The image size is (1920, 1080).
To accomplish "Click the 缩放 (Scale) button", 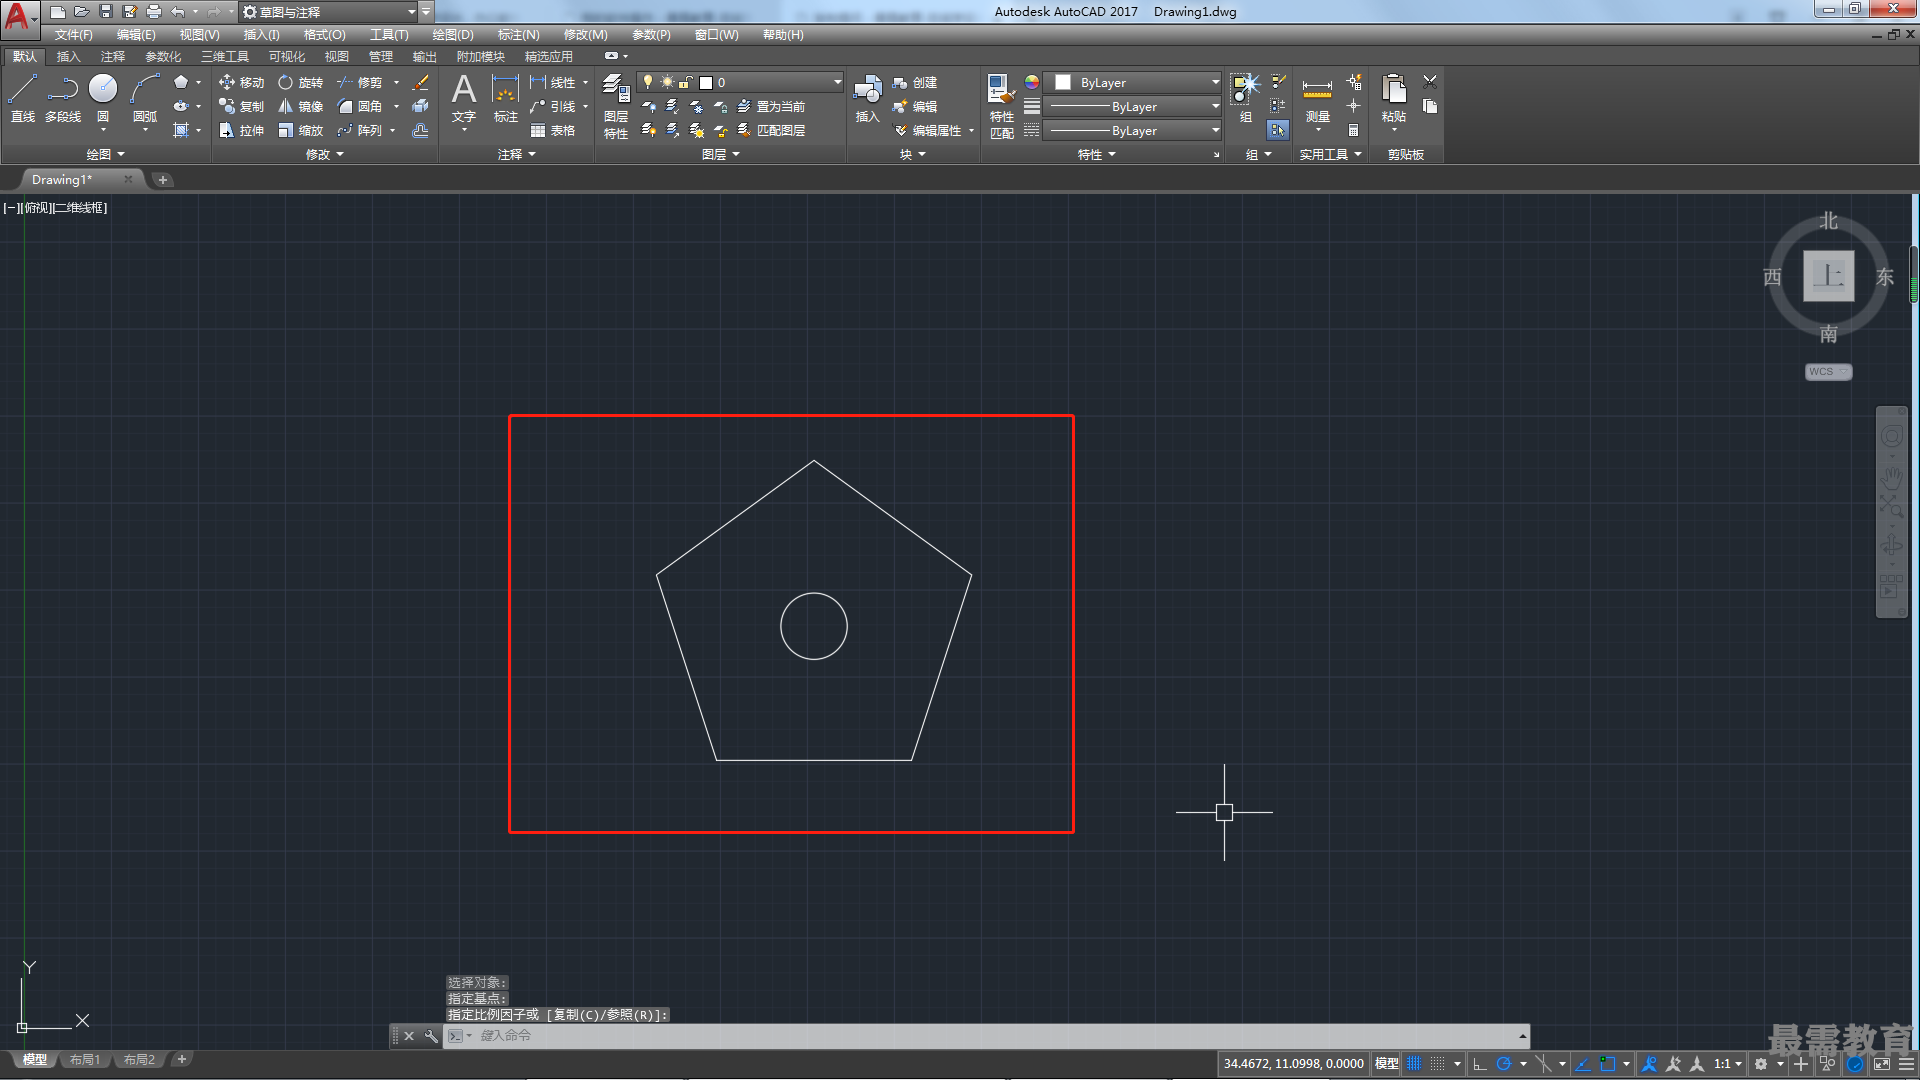I will click(301, 130).
